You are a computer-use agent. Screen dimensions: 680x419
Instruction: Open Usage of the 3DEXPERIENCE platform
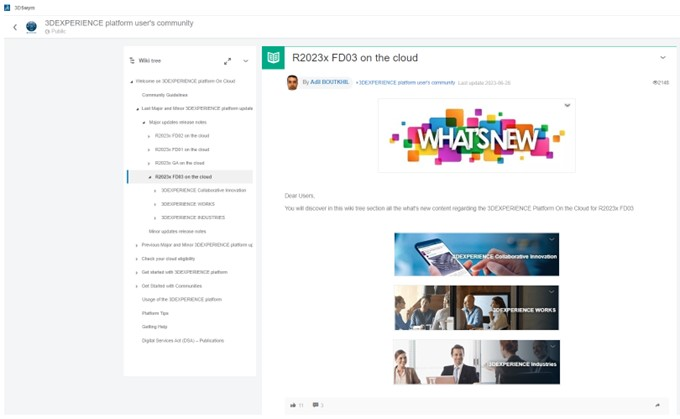point(182,299)
